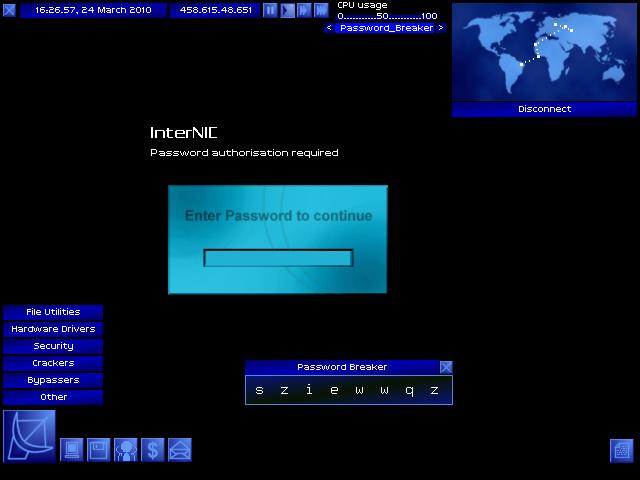Image resolution: width=640 pixels, height=480 pixels.
Task: Decrease Password_Breaker CPU priority with left arrow
Action: pos(329,28)
